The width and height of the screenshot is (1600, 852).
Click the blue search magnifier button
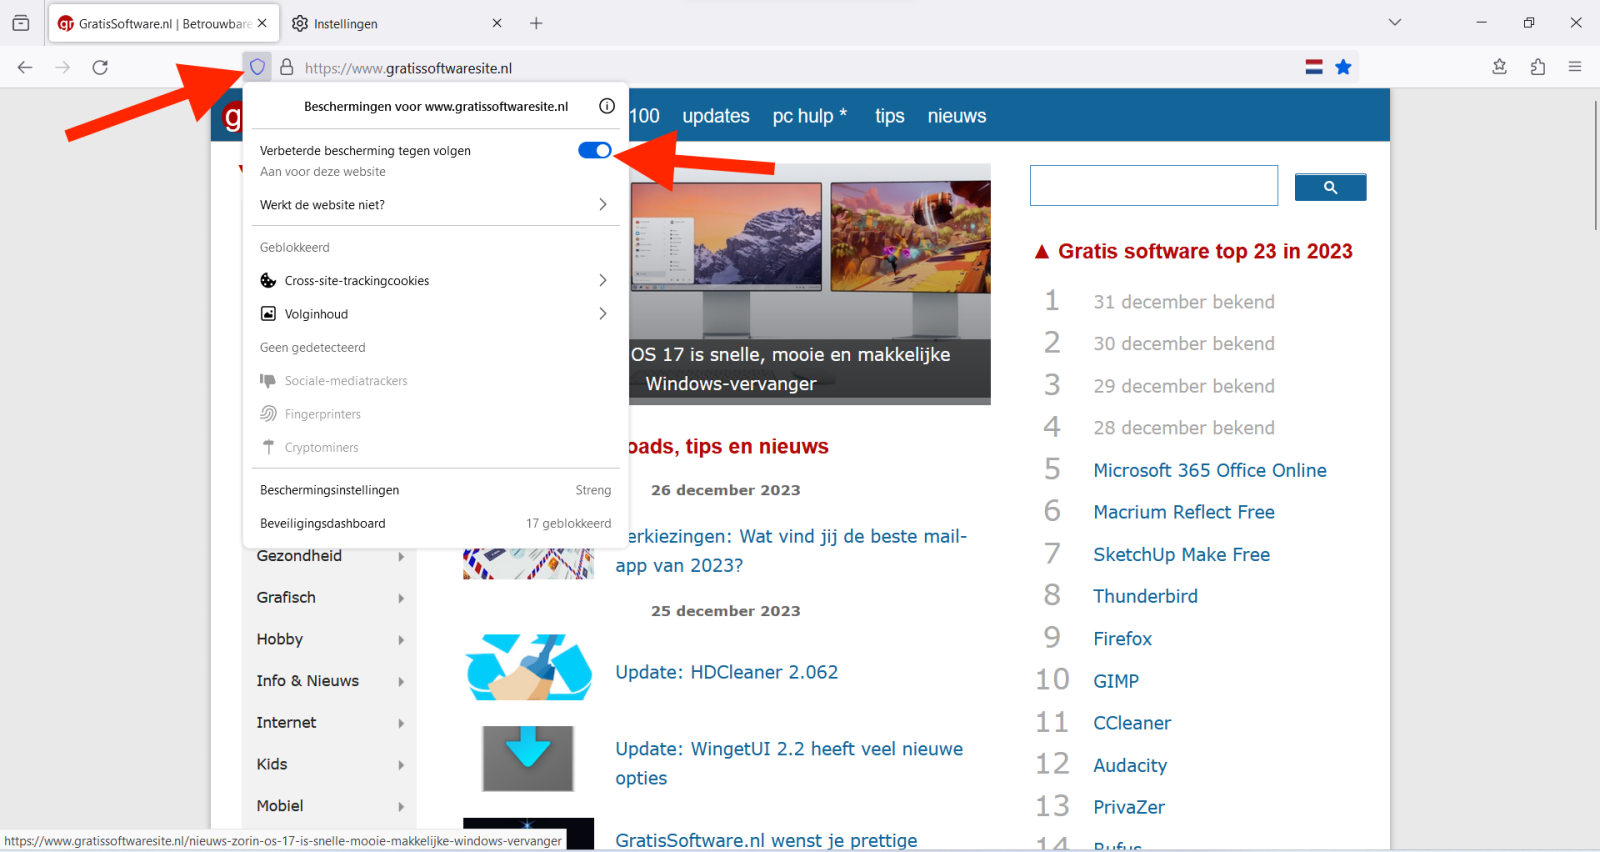pos(1330,187)
